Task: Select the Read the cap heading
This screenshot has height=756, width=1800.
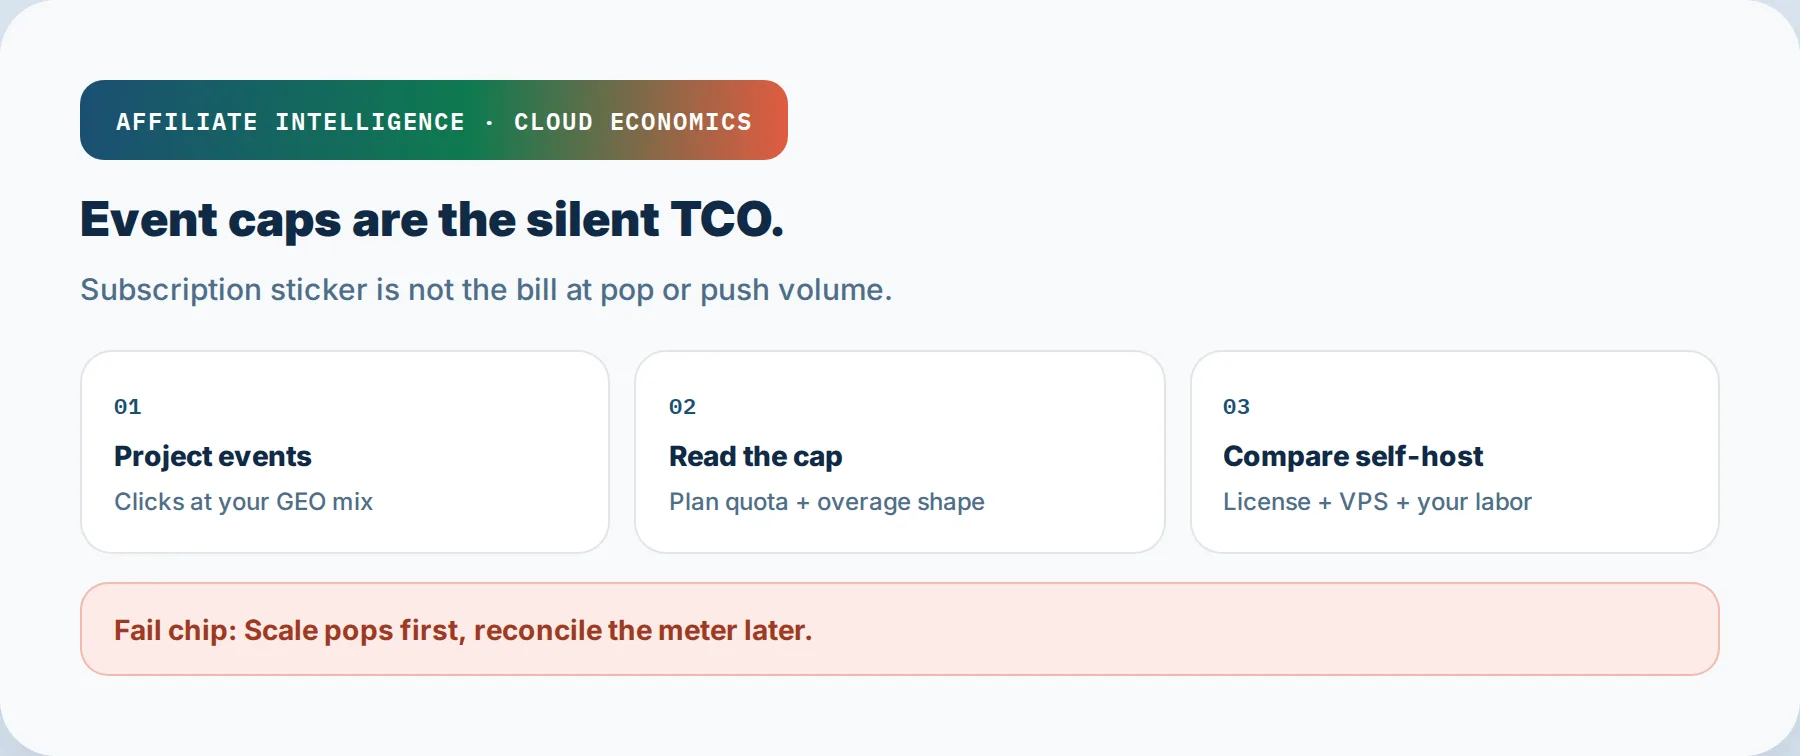Action: tap(756, 456)
